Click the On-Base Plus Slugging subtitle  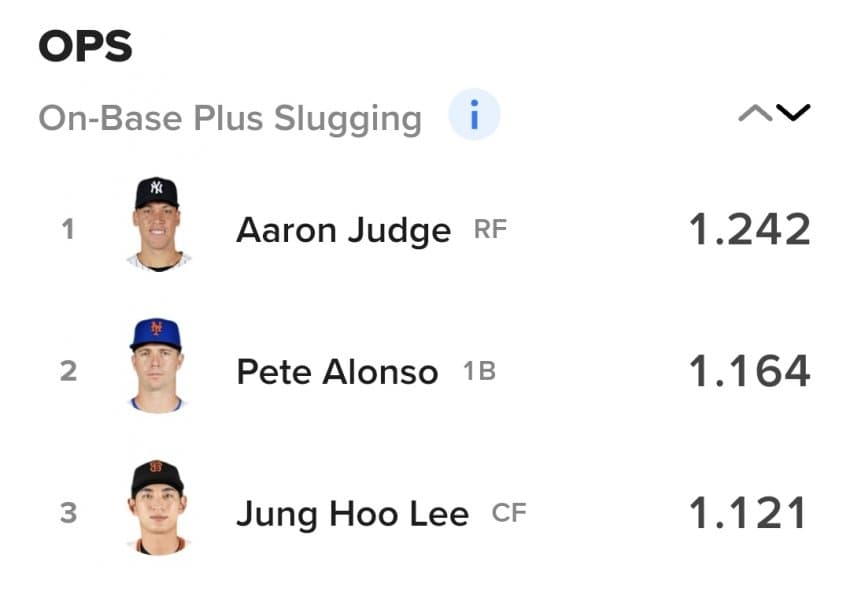pyautogui.click(x=230, y=119)
